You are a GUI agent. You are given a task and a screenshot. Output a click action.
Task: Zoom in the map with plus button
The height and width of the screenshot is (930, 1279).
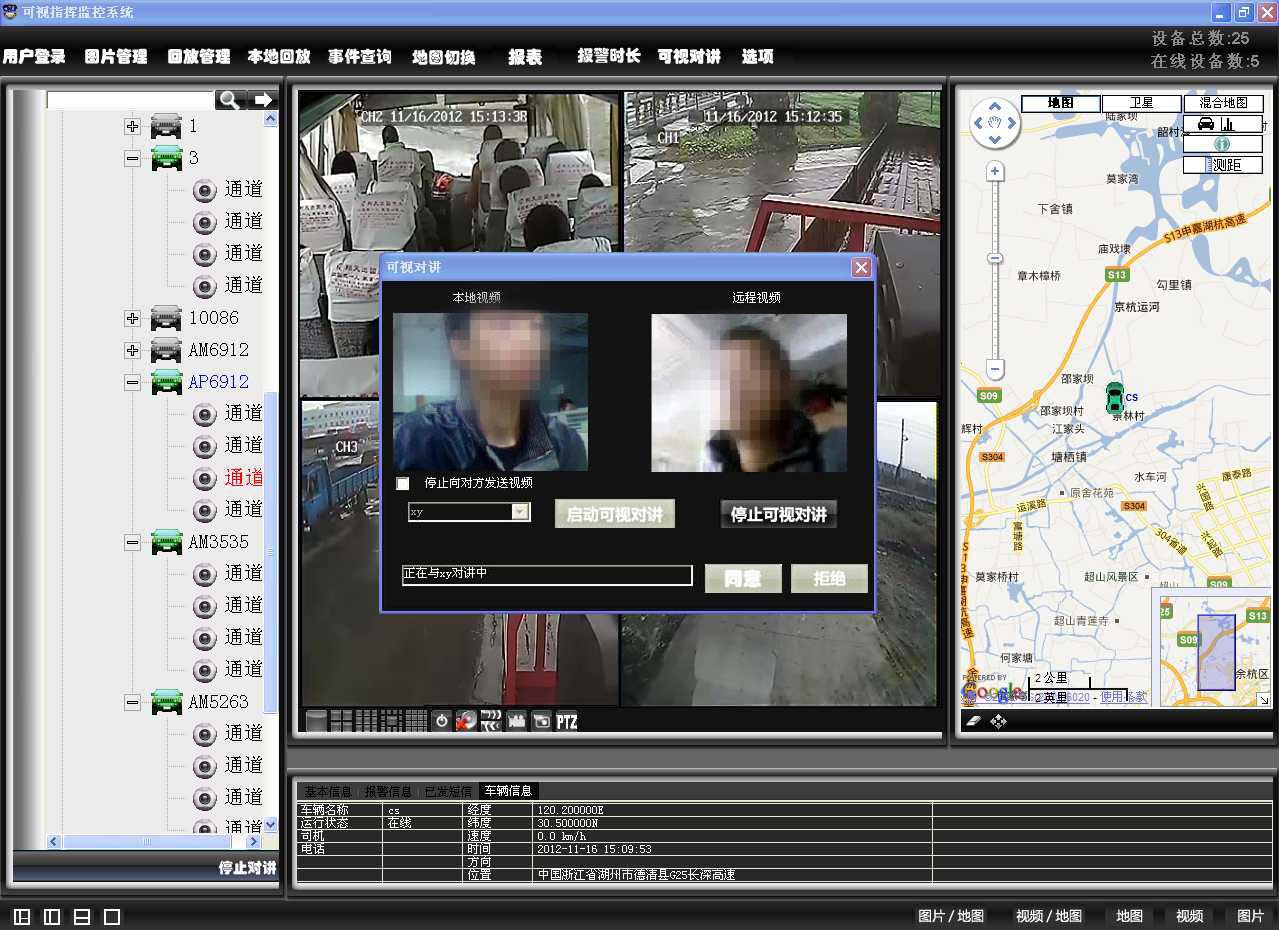[x=995, y=172]
